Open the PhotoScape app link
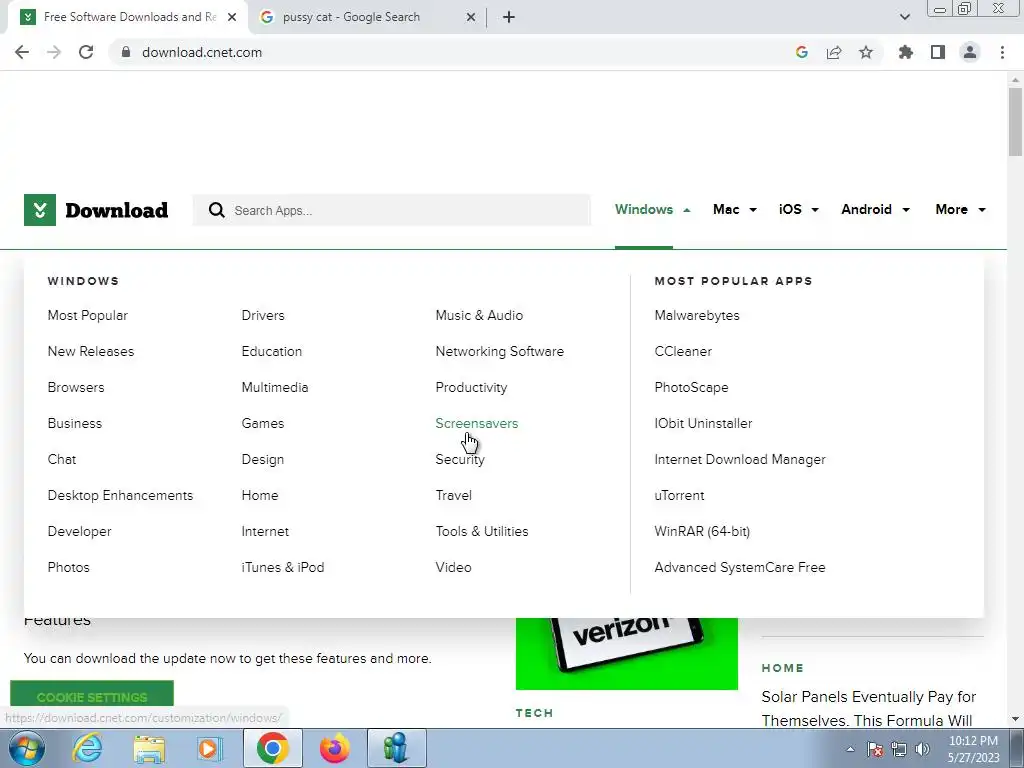 691,387
